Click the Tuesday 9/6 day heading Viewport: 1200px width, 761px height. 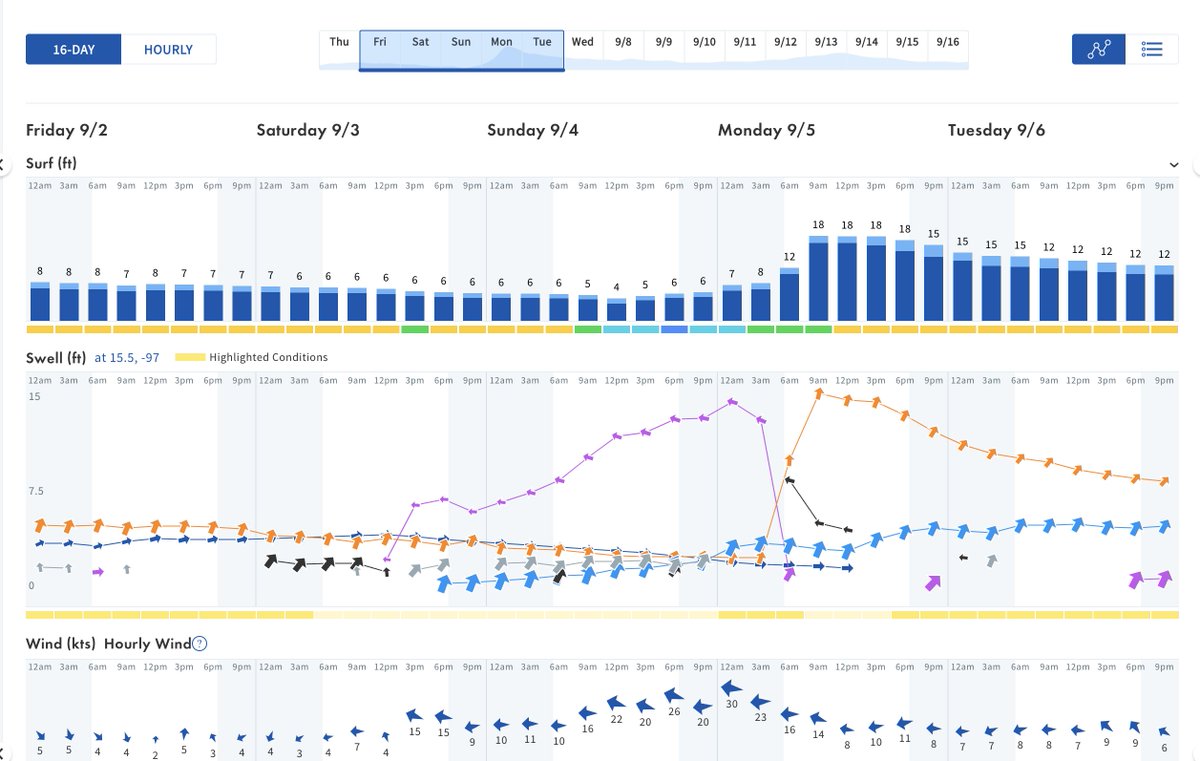click(x=997, y=130)
